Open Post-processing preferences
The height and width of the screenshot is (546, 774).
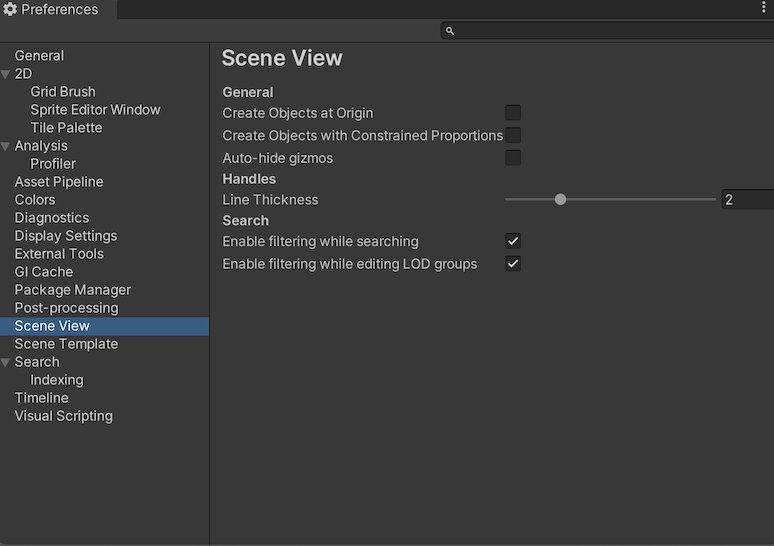click(66, 308)
